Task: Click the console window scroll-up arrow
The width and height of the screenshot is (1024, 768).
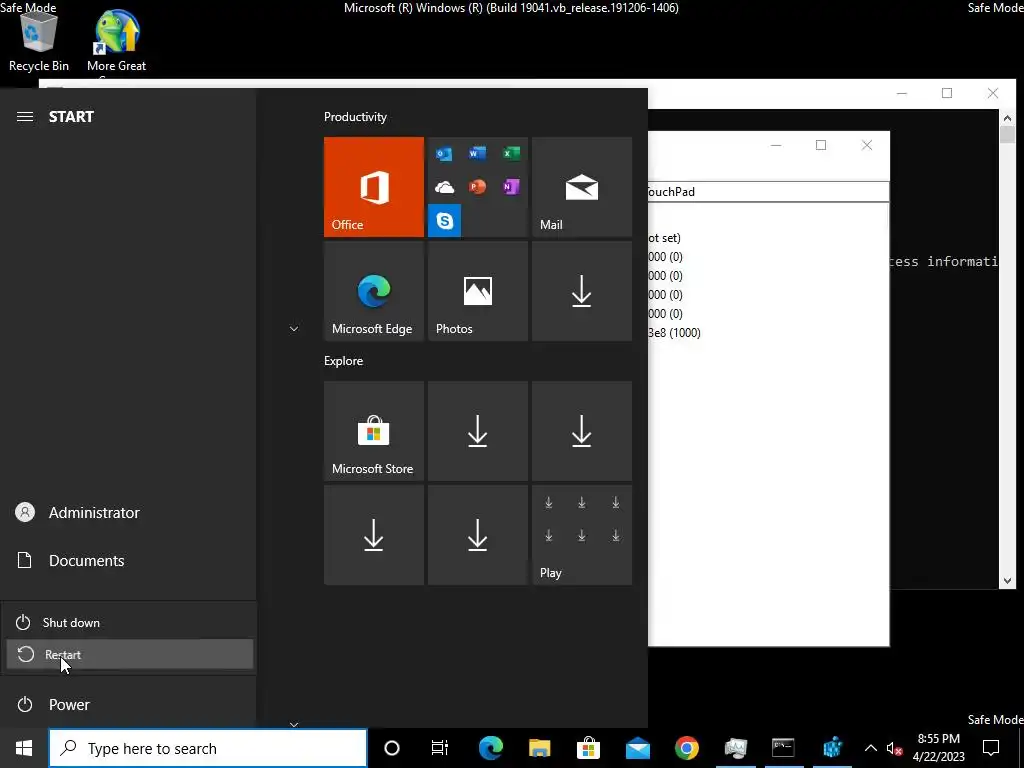Action: tap(1007, 118)
